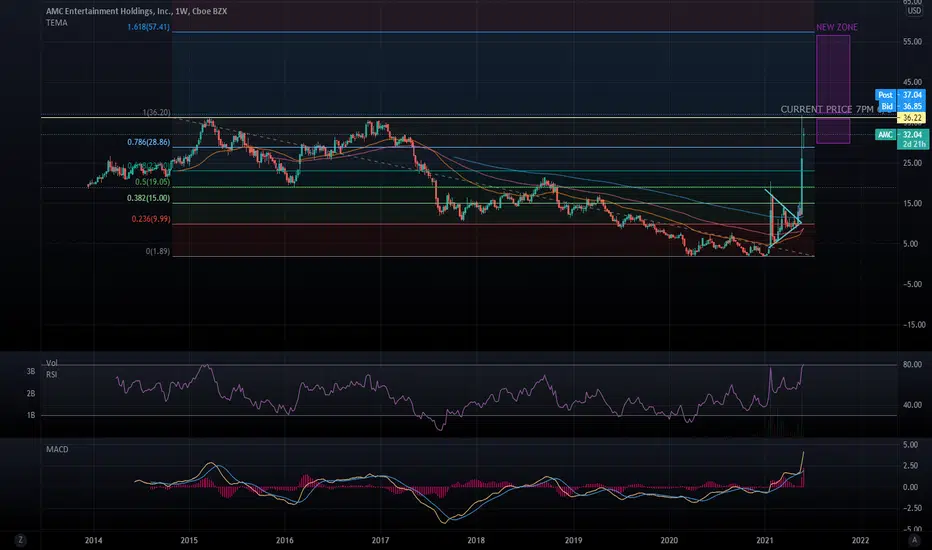Click the 2021 label on time axis

point(765,540)
